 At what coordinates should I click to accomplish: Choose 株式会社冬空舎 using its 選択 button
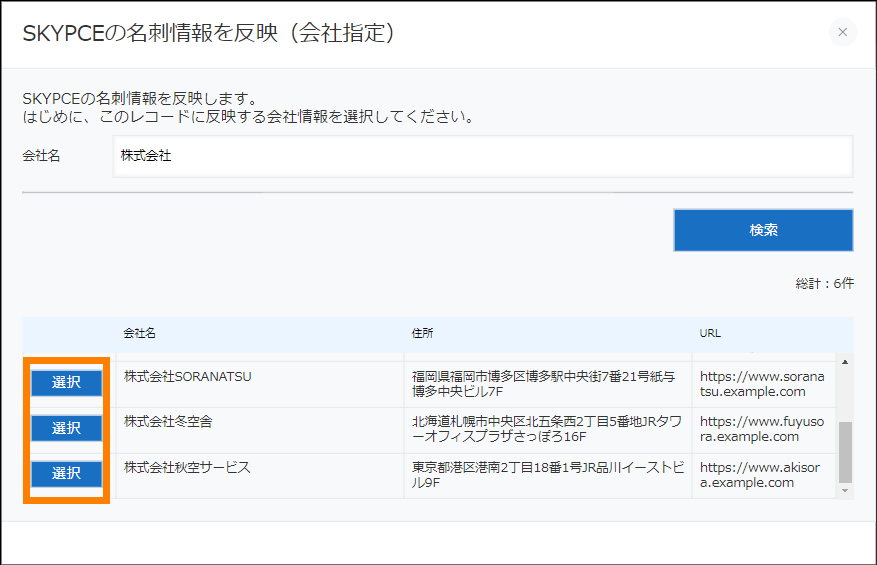click(x=66, y=428)
